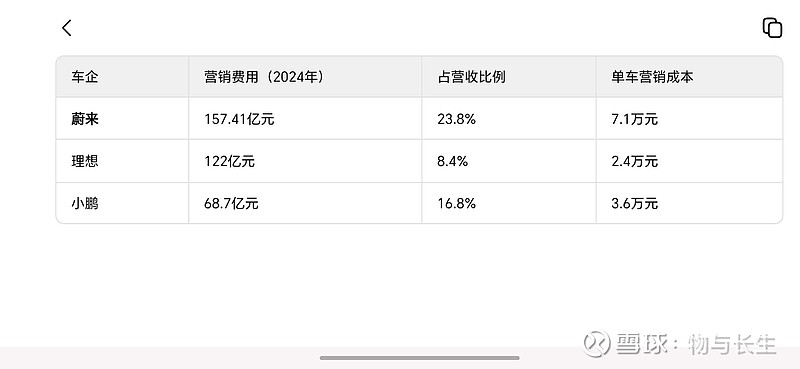Viewport: 800px width, 369px height.
Task: Select the 占营收比例 column header
Action: tap(471, 77)
